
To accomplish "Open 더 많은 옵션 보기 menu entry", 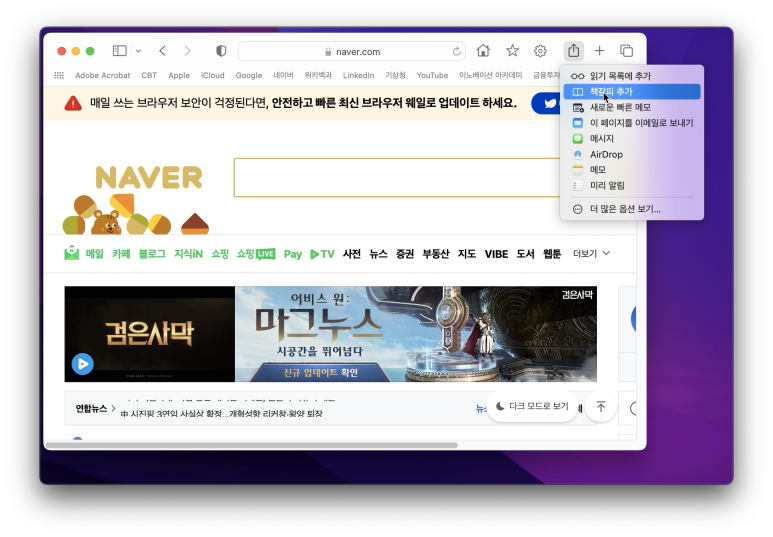I will coord(632,209).
